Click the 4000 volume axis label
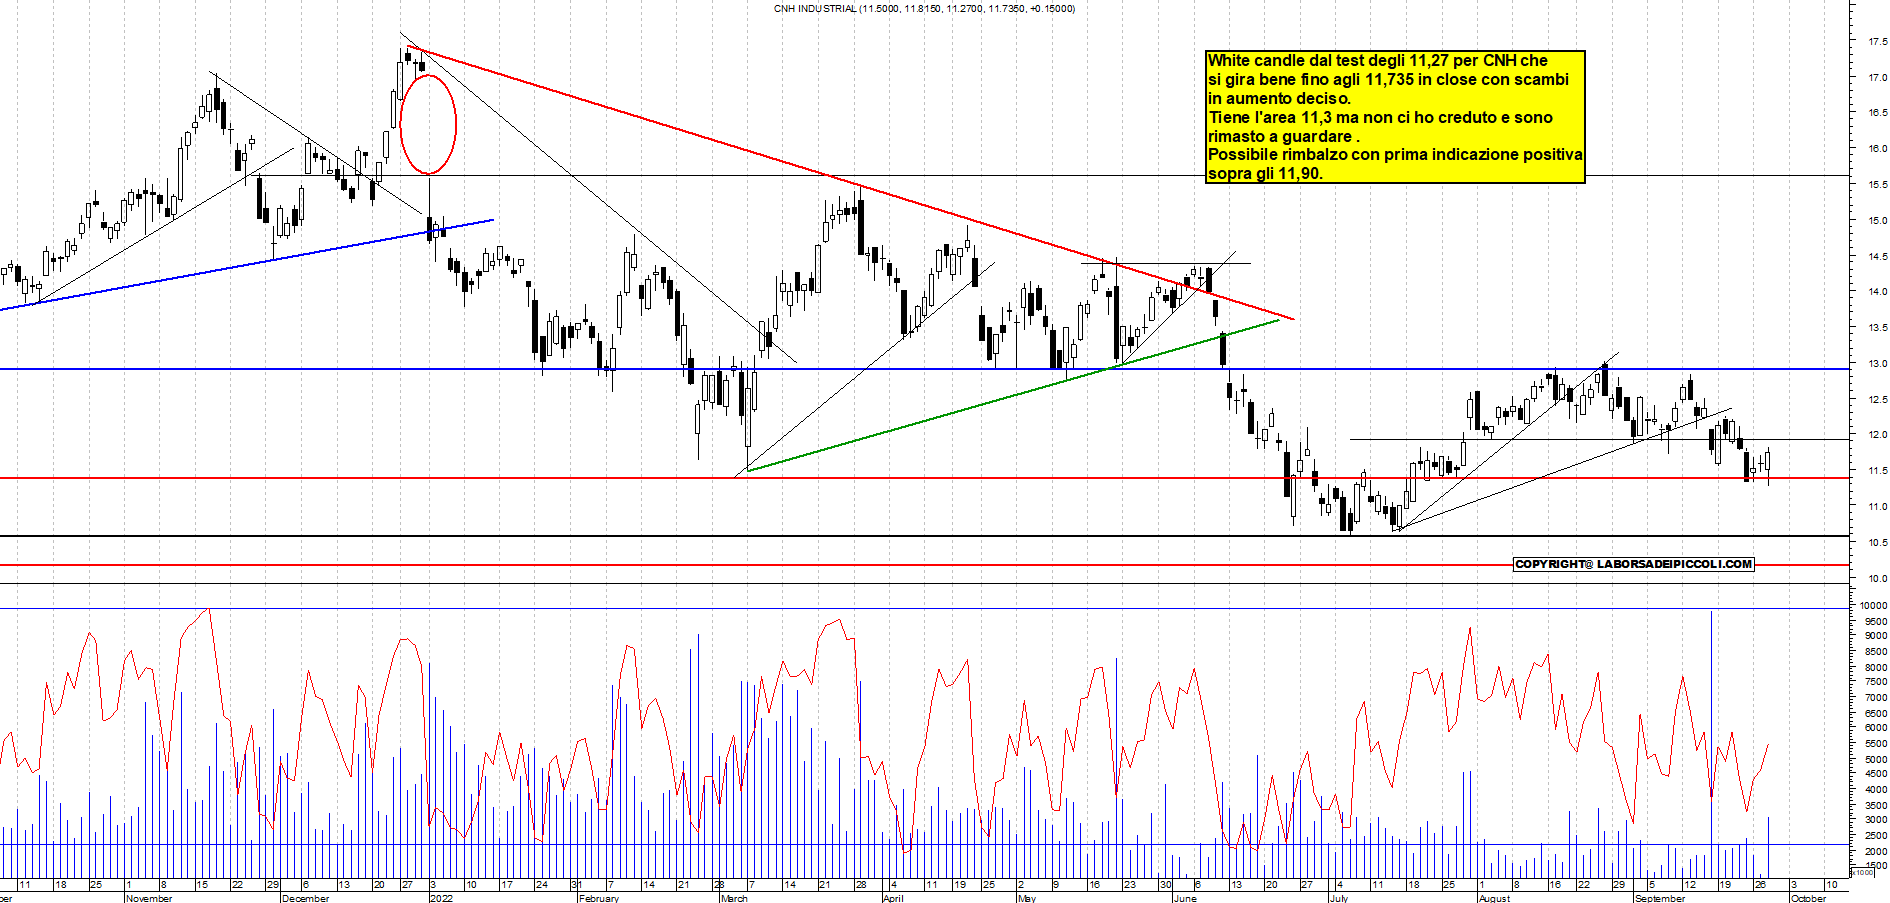This screenshot has width=1890, height=903. [x=1875, y=790]
